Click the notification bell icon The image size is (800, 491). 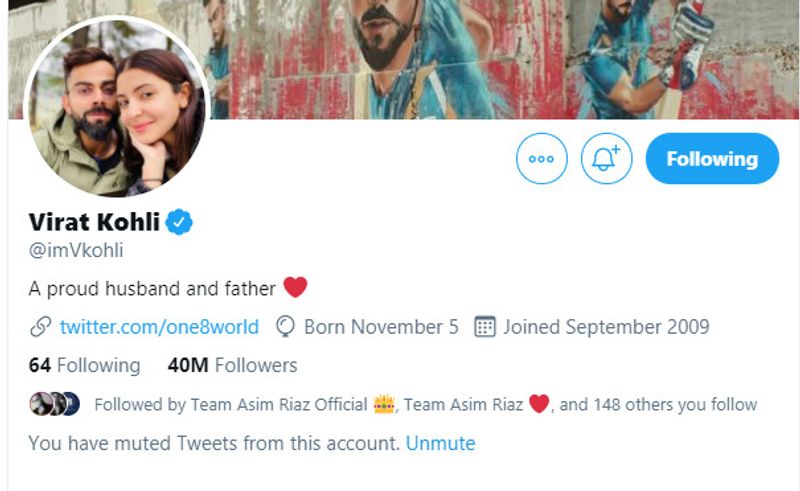[606, 159]
